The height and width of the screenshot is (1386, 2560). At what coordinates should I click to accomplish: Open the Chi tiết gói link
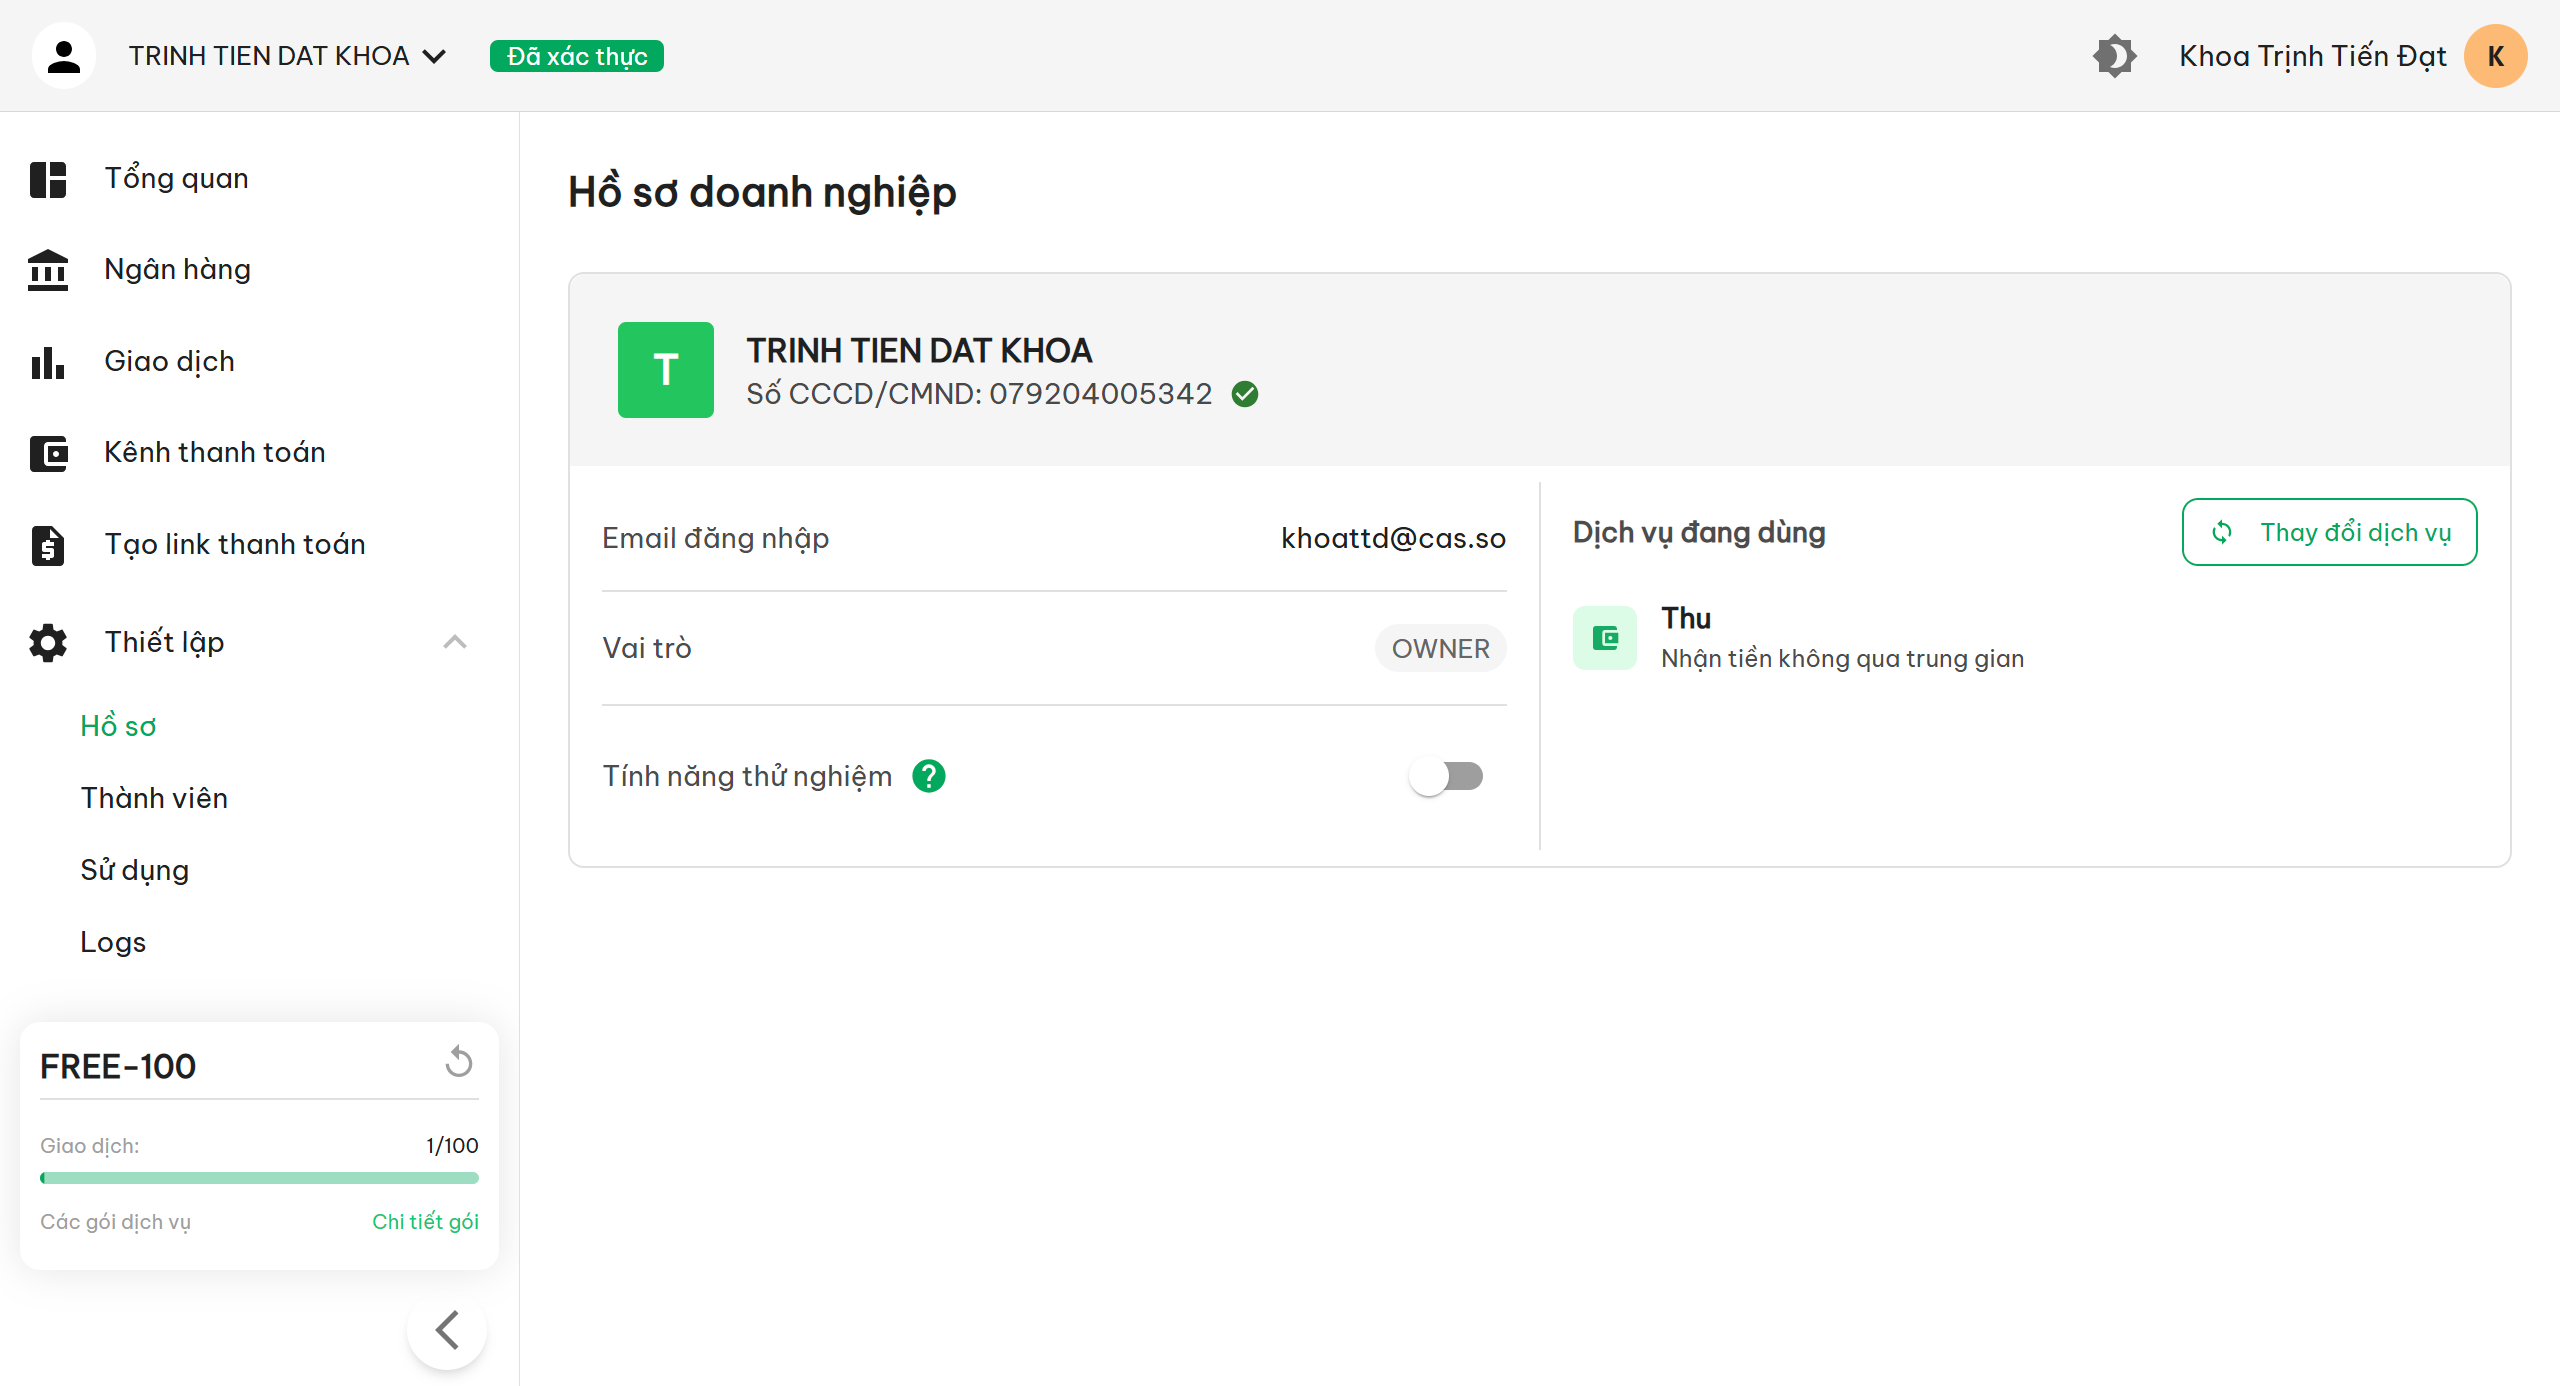click(425, 1221)
